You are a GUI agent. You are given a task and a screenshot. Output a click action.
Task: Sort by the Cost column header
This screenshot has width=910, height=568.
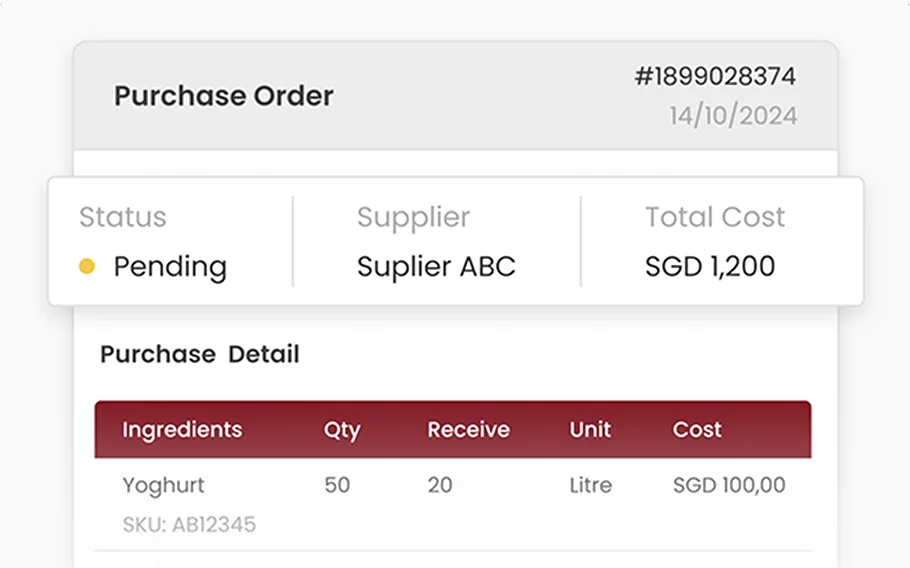pos(697,429)
